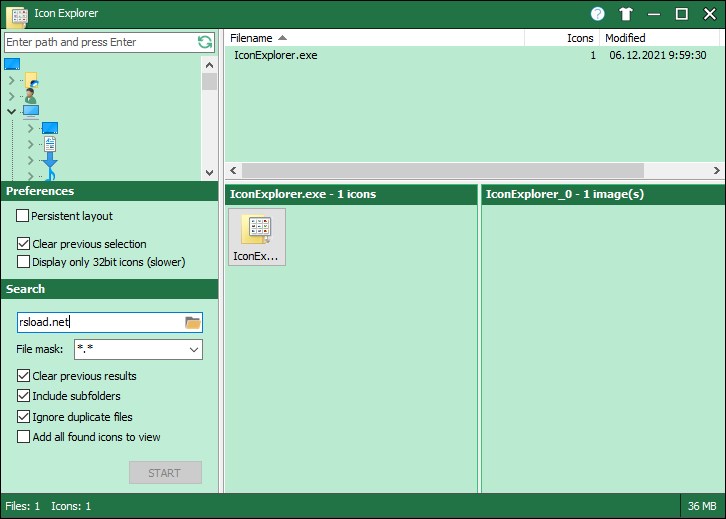Disable Ignore duplicate files

tap(23, 417)
